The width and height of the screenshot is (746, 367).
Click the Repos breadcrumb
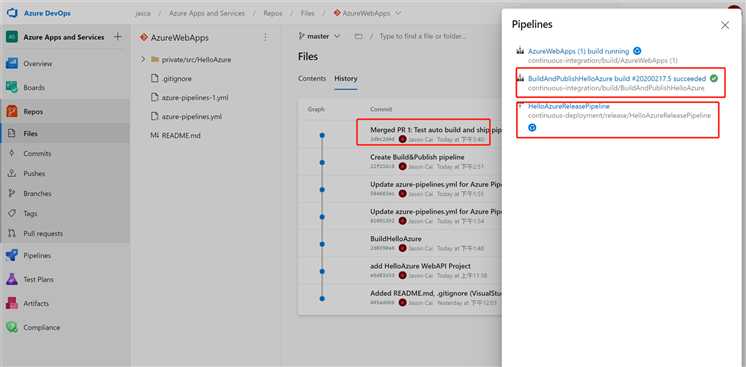coord(273,13)
